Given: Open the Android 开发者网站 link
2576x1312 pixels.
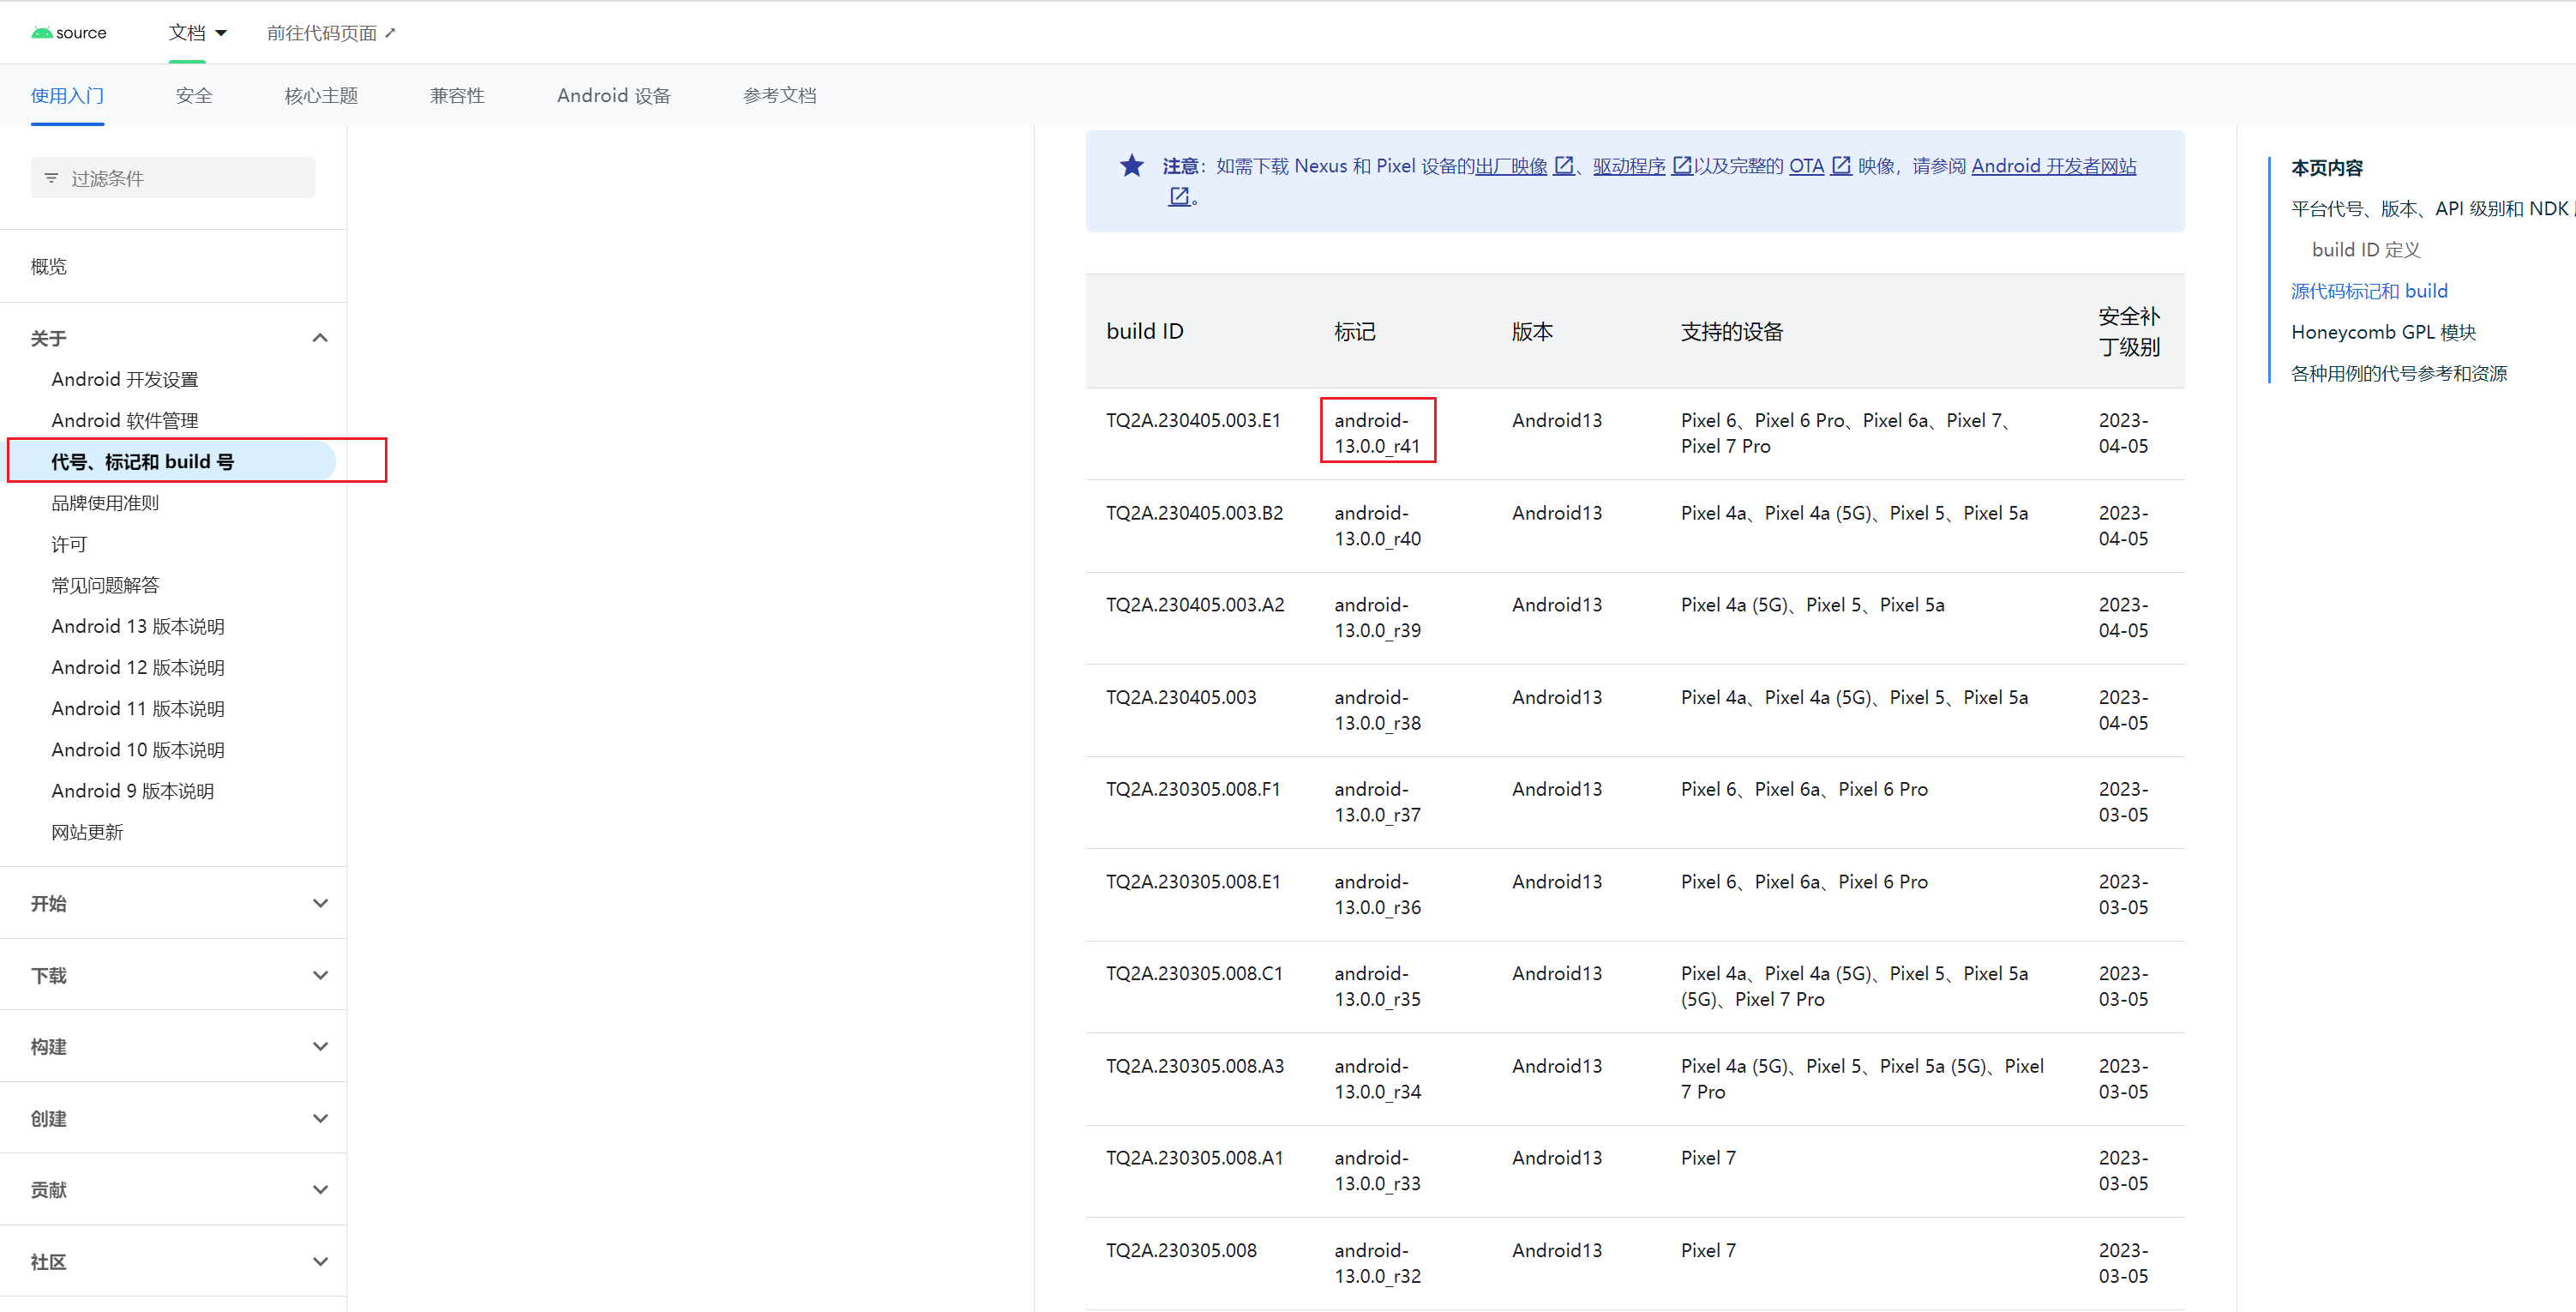Looking at the screenshot, I should click(x=2054, y=166).
